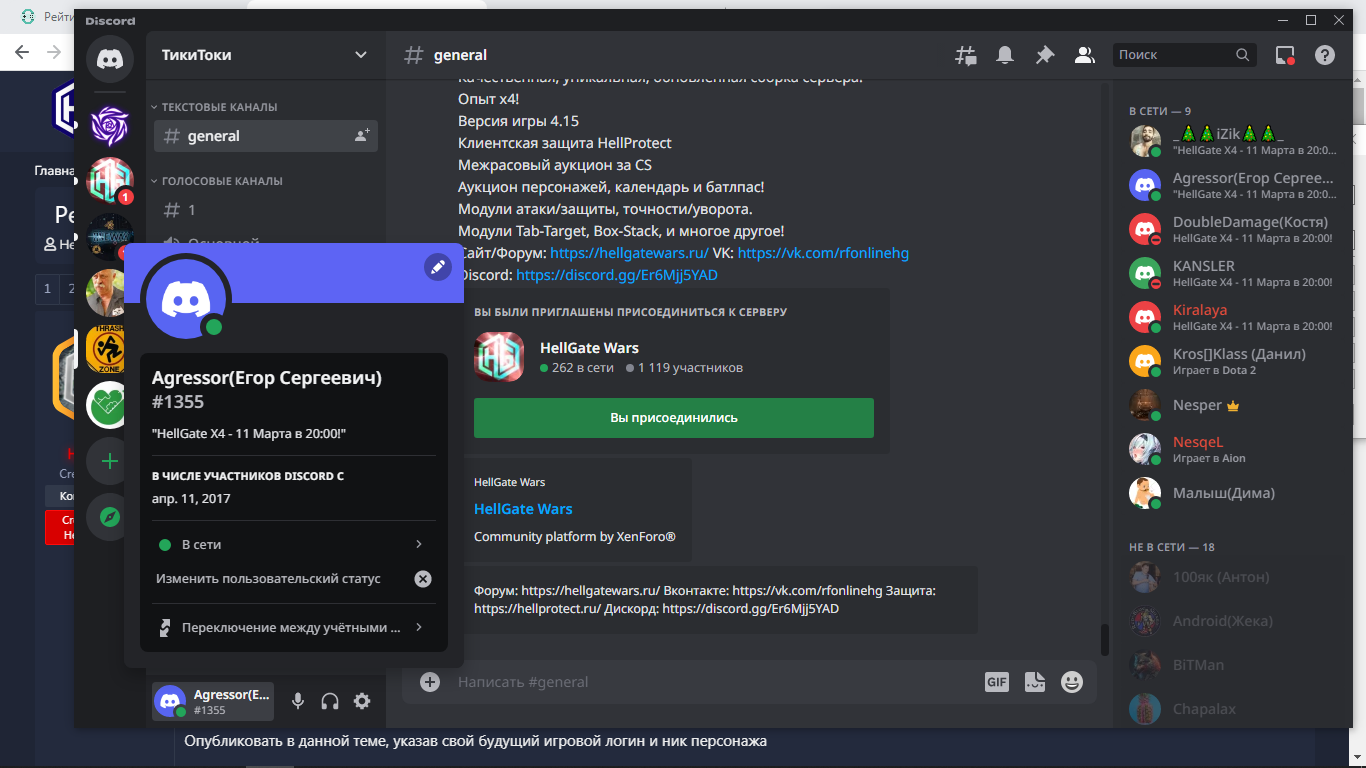This screenshot has height=768, width=1366.
Task: Add a server with the plus icon
Action: tap(110, 461)
